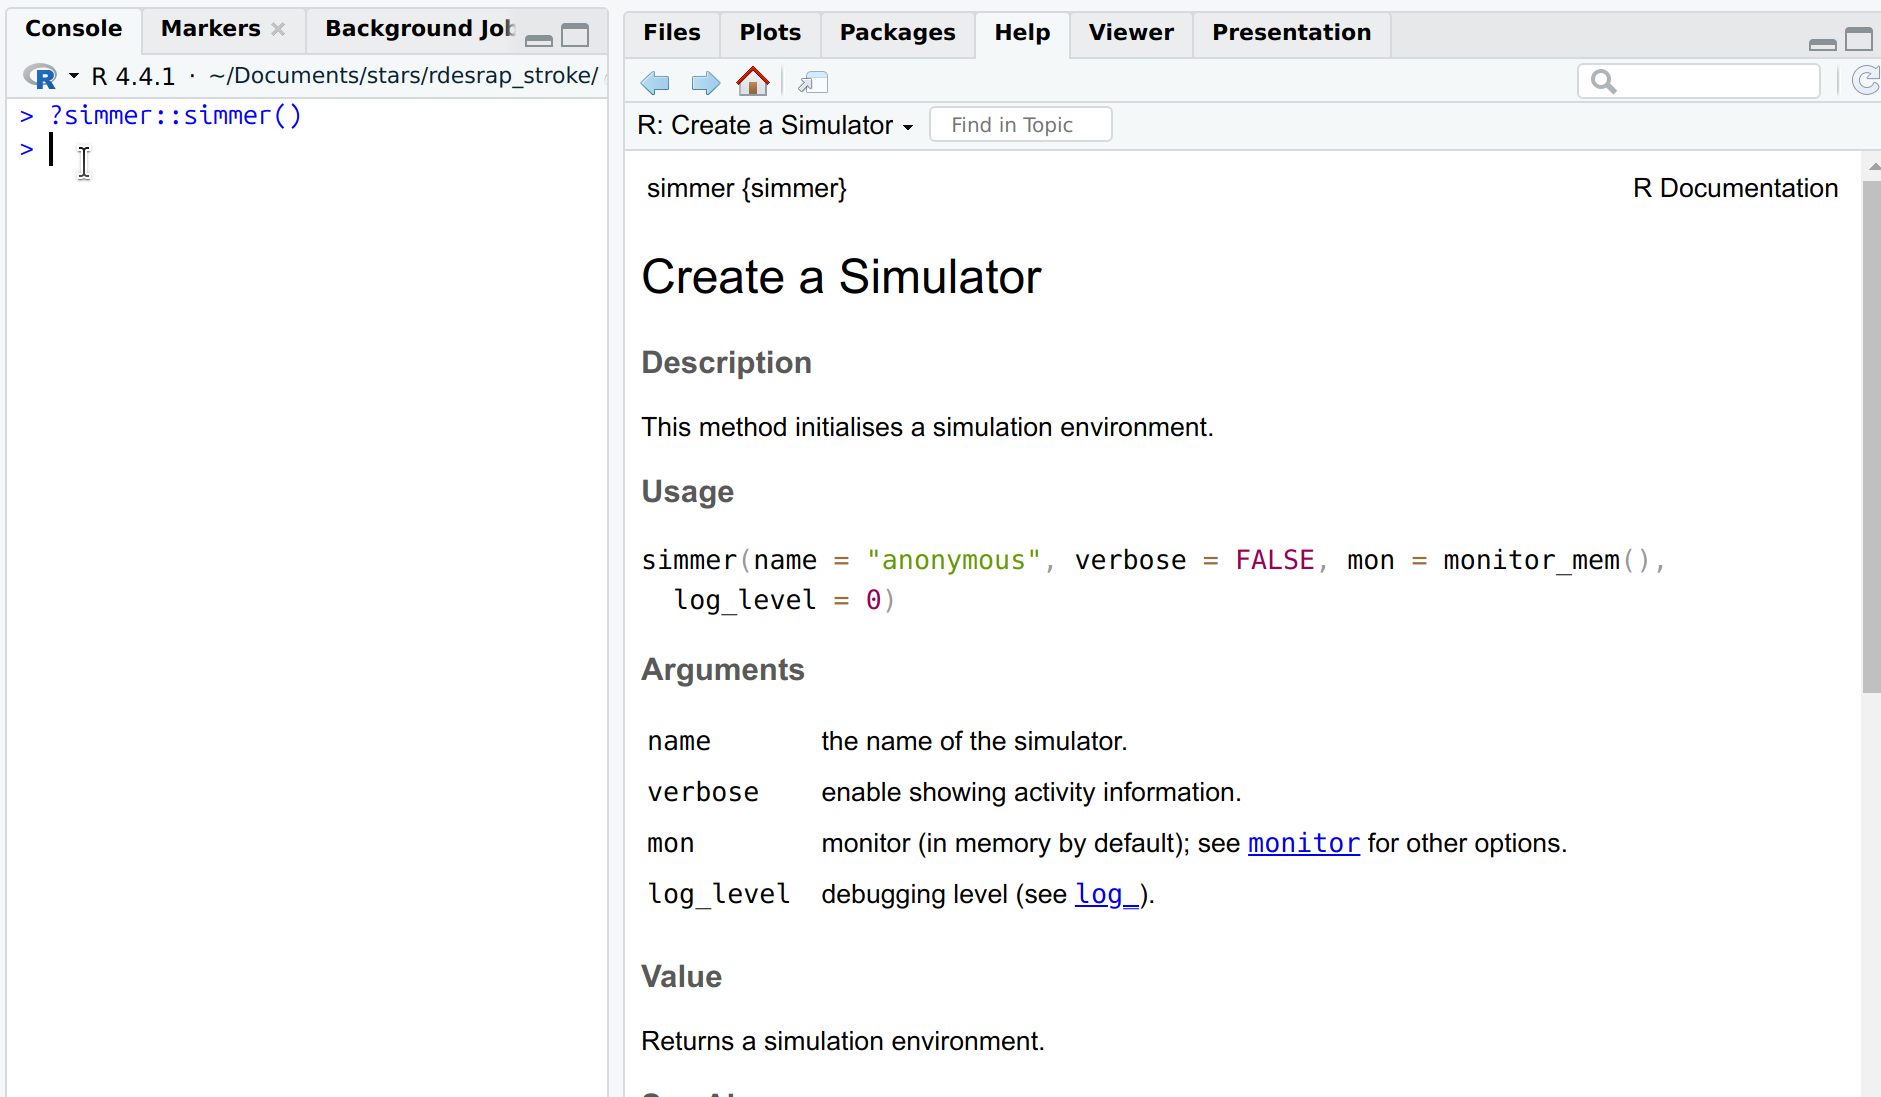Click the R logo icon in console
Screen dimensions: 1881x1097
(x=41, y=76)
